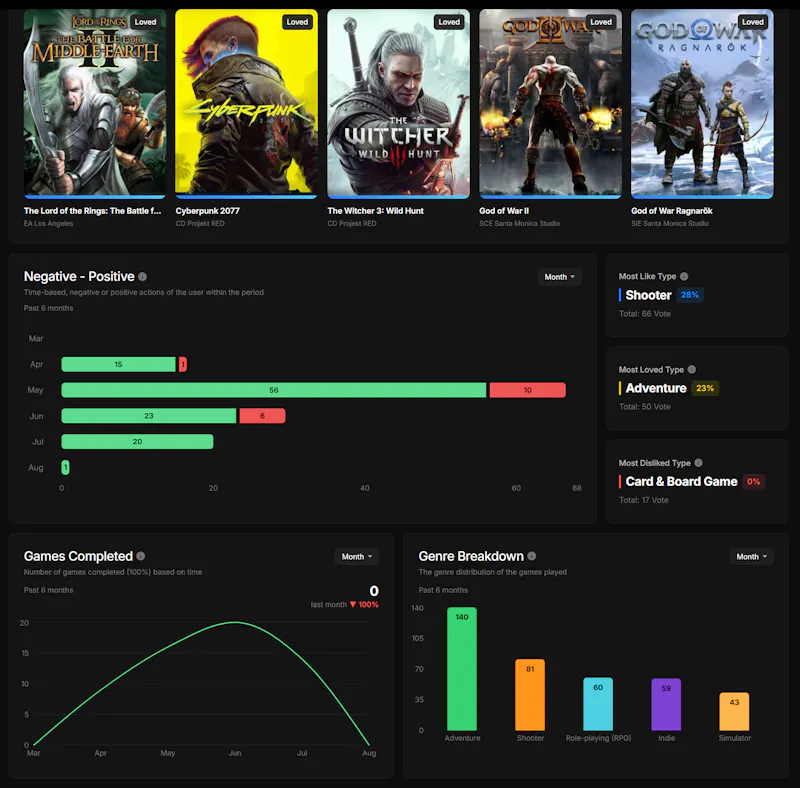Click the green Games Completed curve peak at Jun

pyautogui.click(x=235, y=622)
